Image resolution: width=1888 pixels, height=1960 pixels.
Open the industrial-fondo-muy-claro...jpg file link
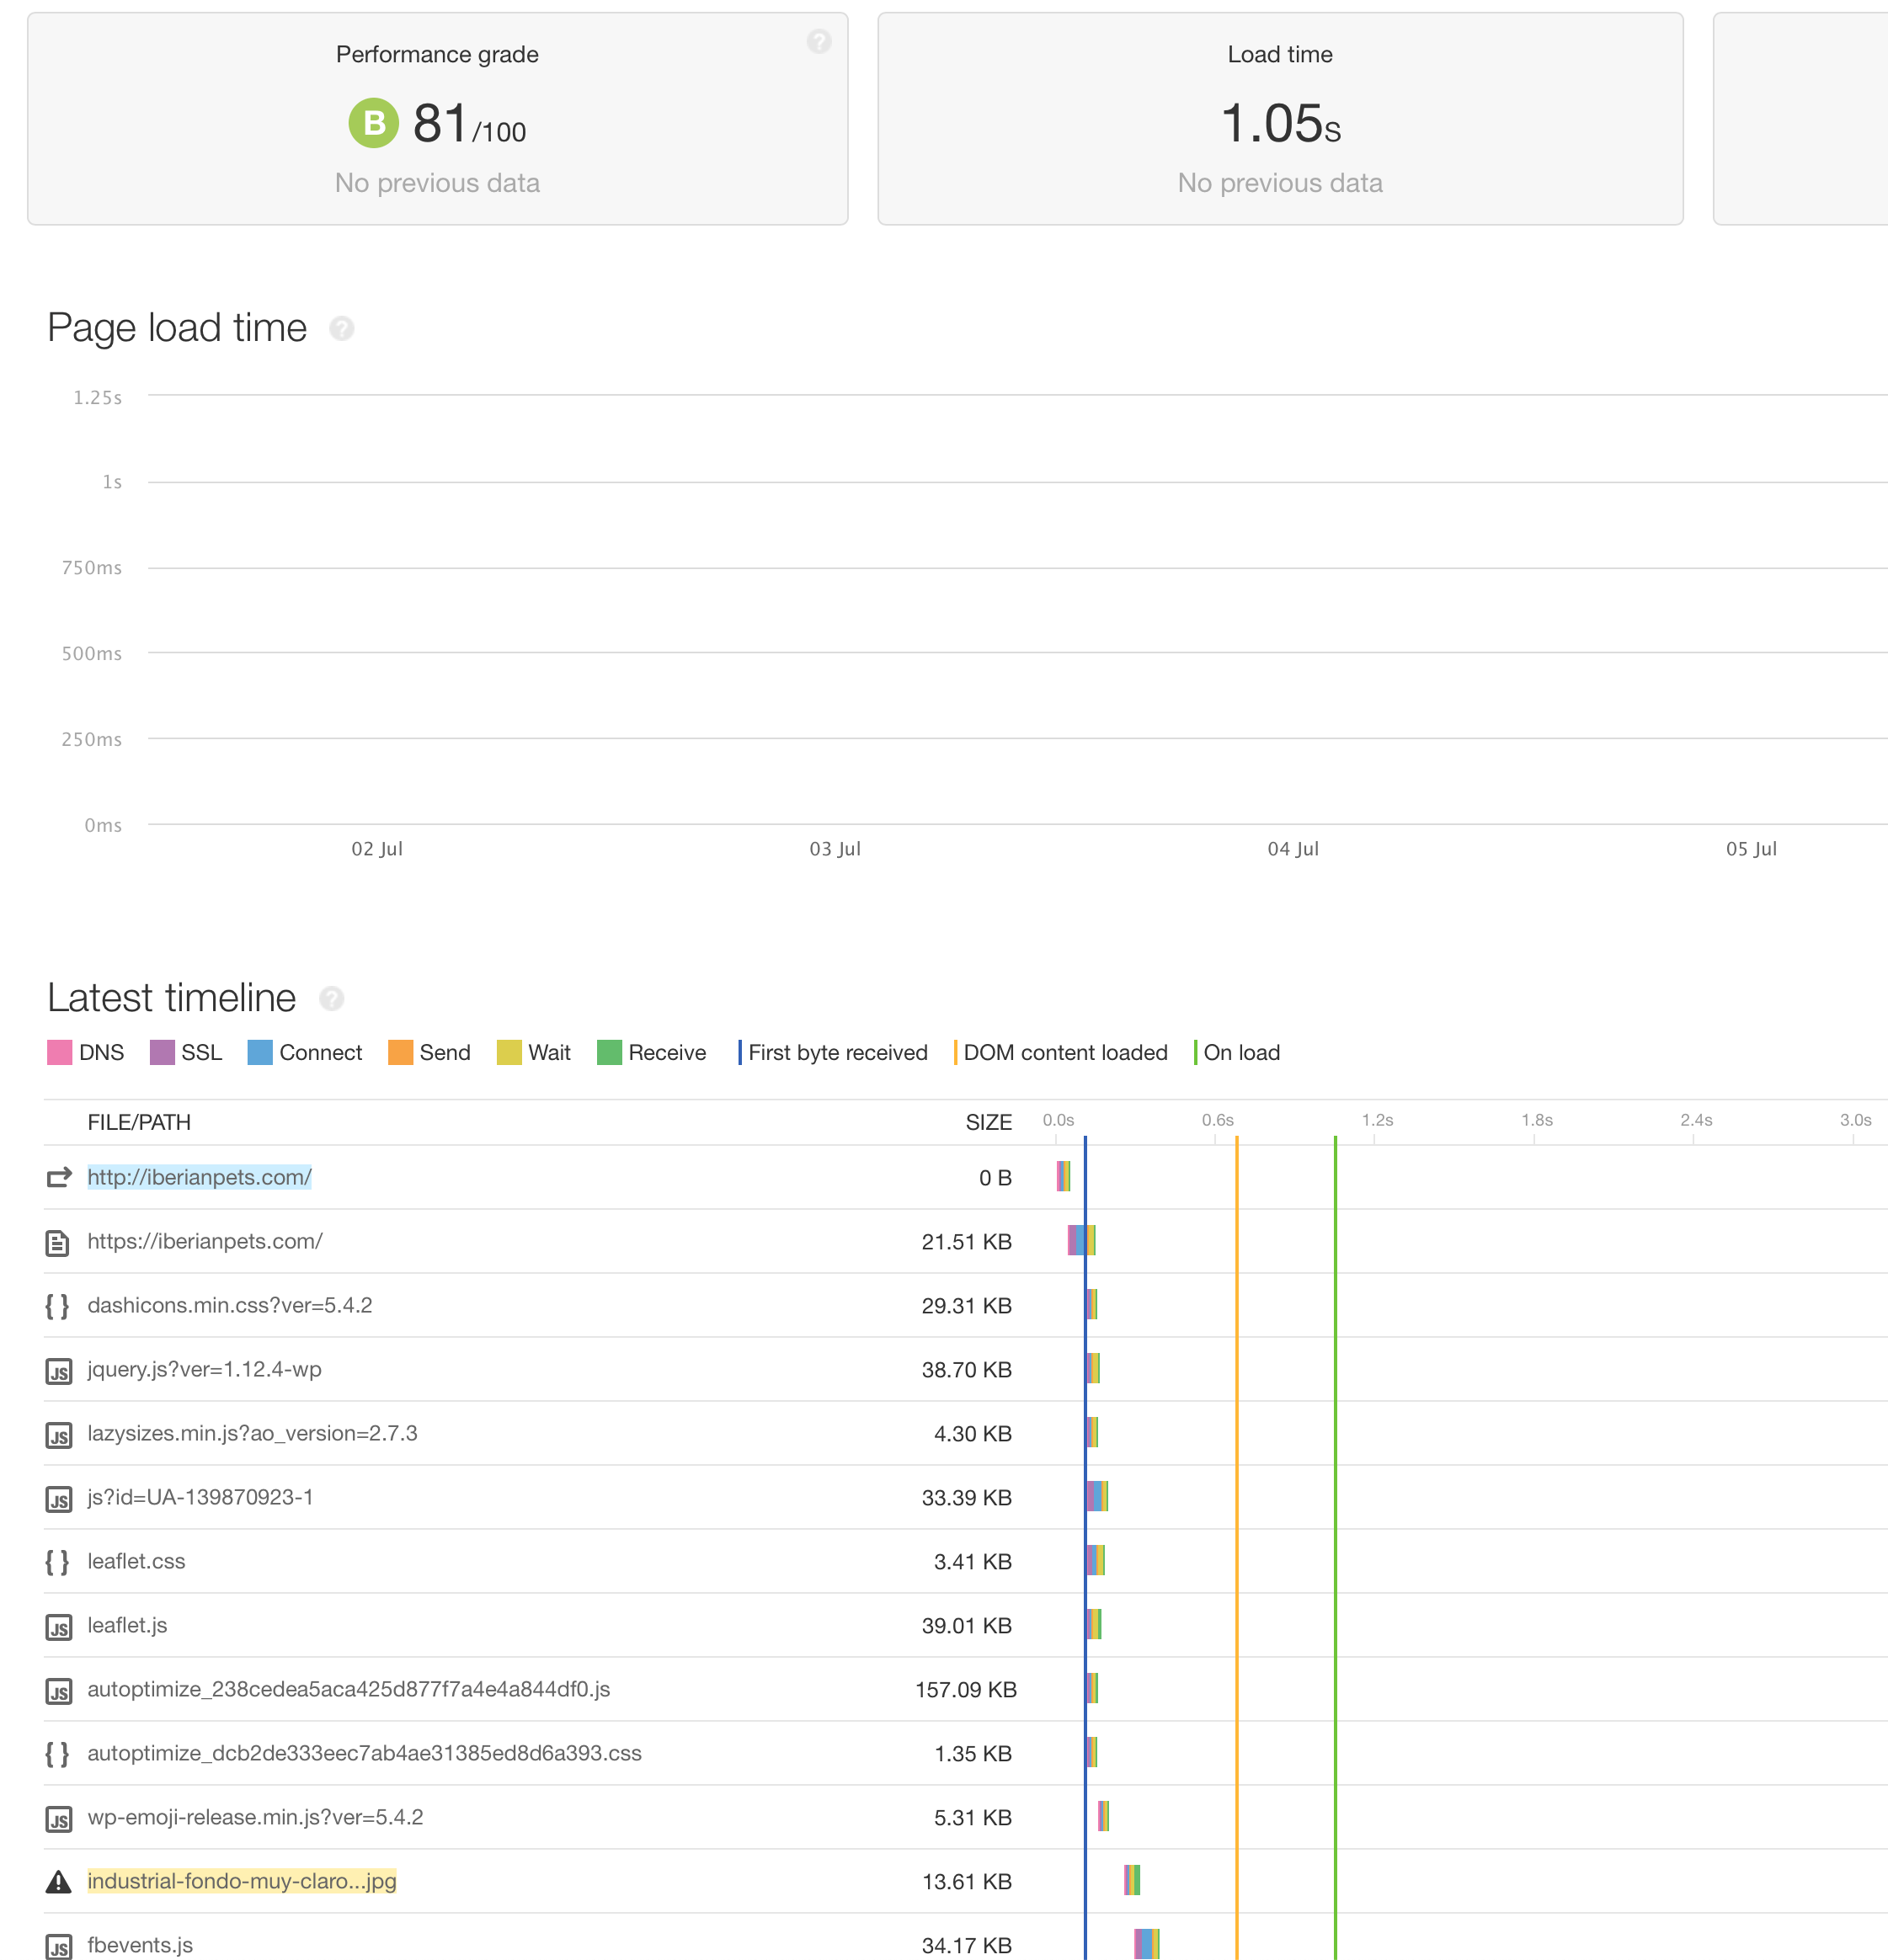click(x=242, y=1881)
